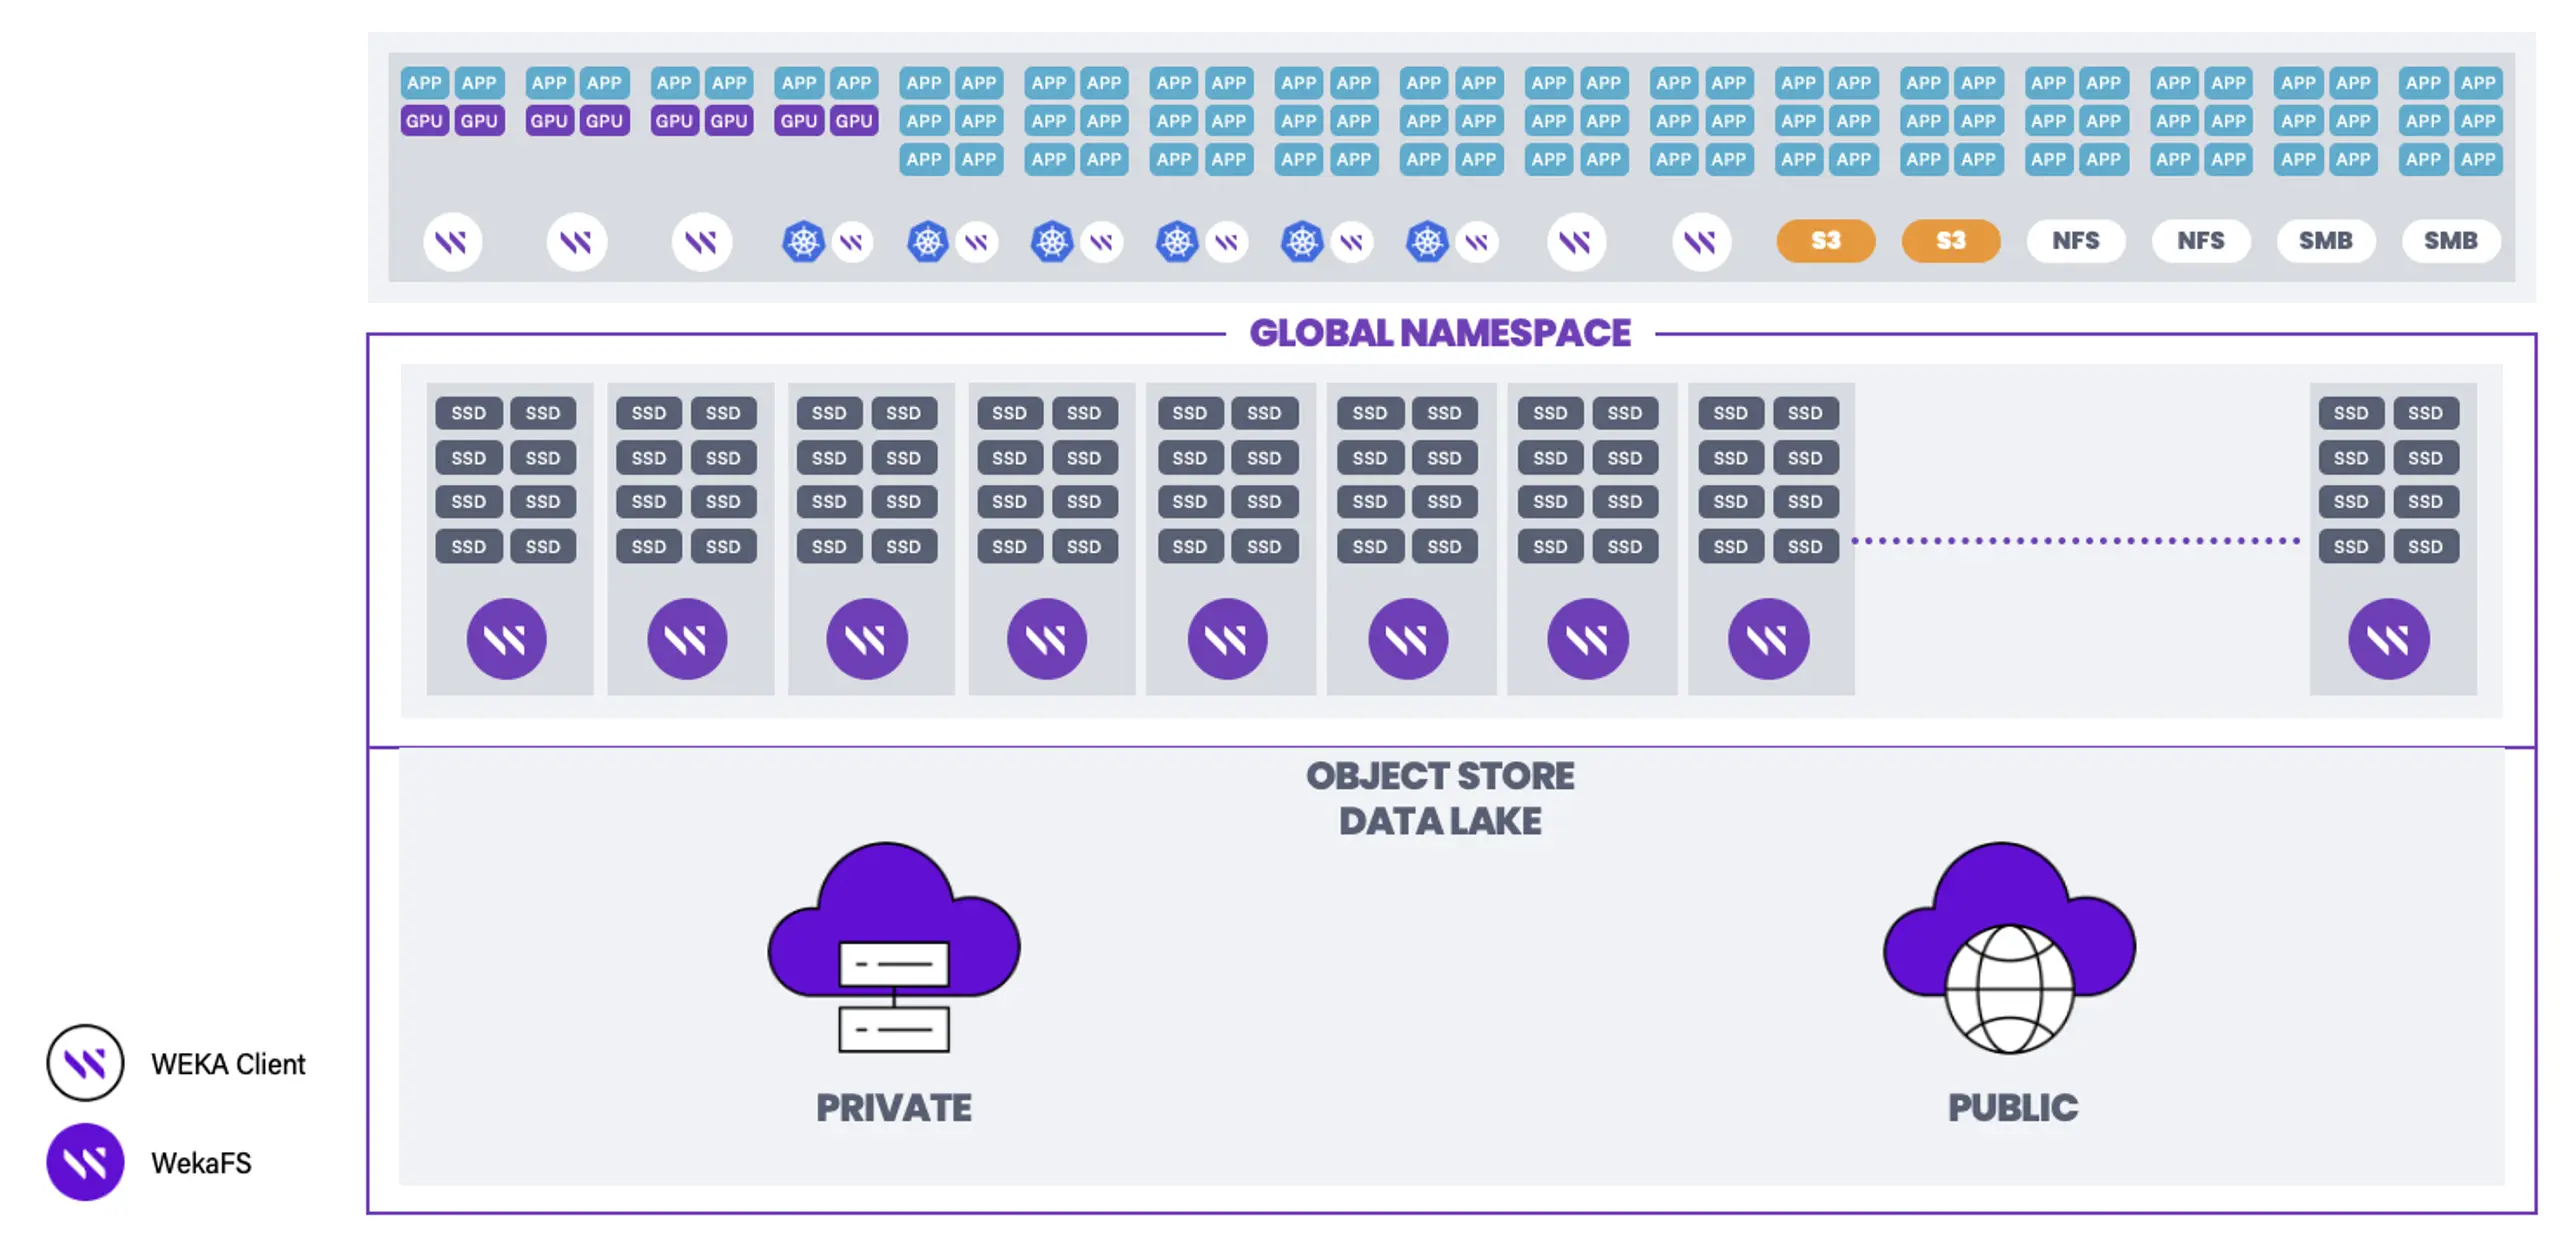The height and width of the screenshot is (1244, 2560).
Task: Select the leftmost NFS protocol badge
Action: (x=2075, y=240)
